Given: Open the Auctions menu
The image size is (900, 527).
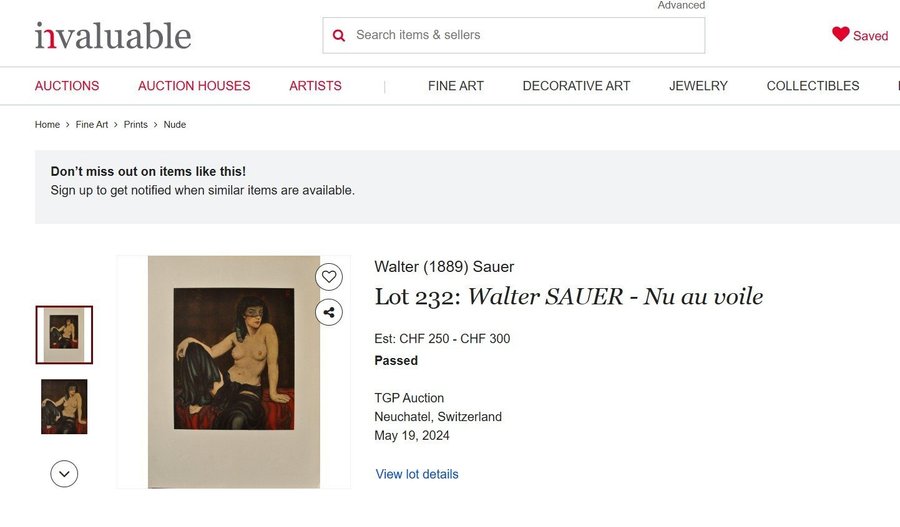Looking at the screenshot, I should 67,86.
